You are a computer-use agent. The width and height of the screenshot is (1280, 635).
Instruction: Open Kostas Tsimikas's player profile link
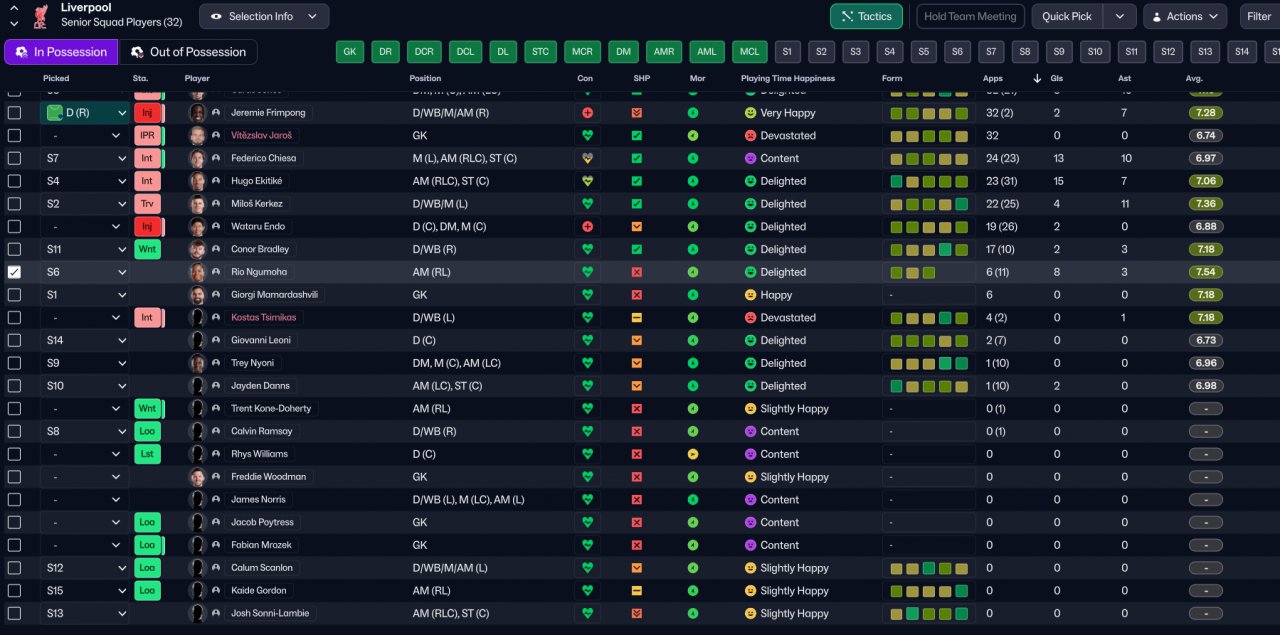[264, 318]
